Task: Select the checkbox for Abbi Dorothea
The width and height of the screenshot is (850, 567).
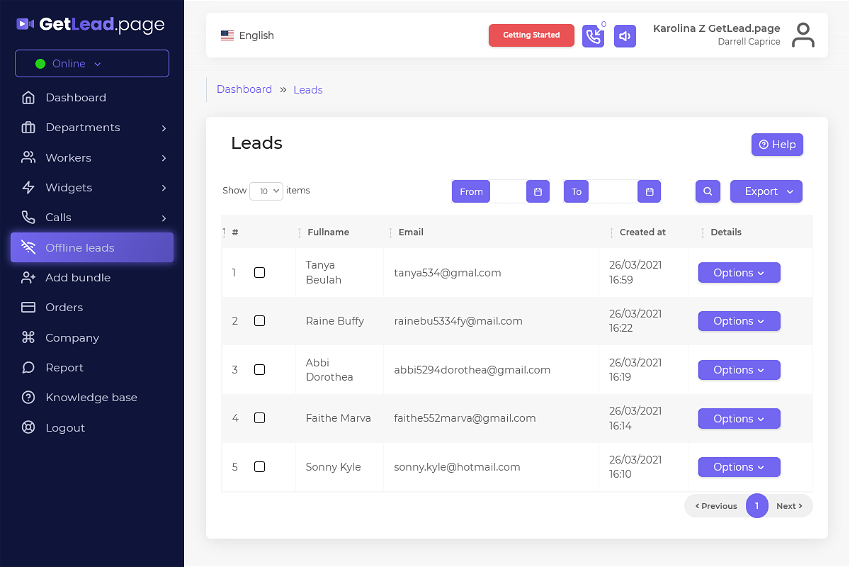Action: click(260, 369)
